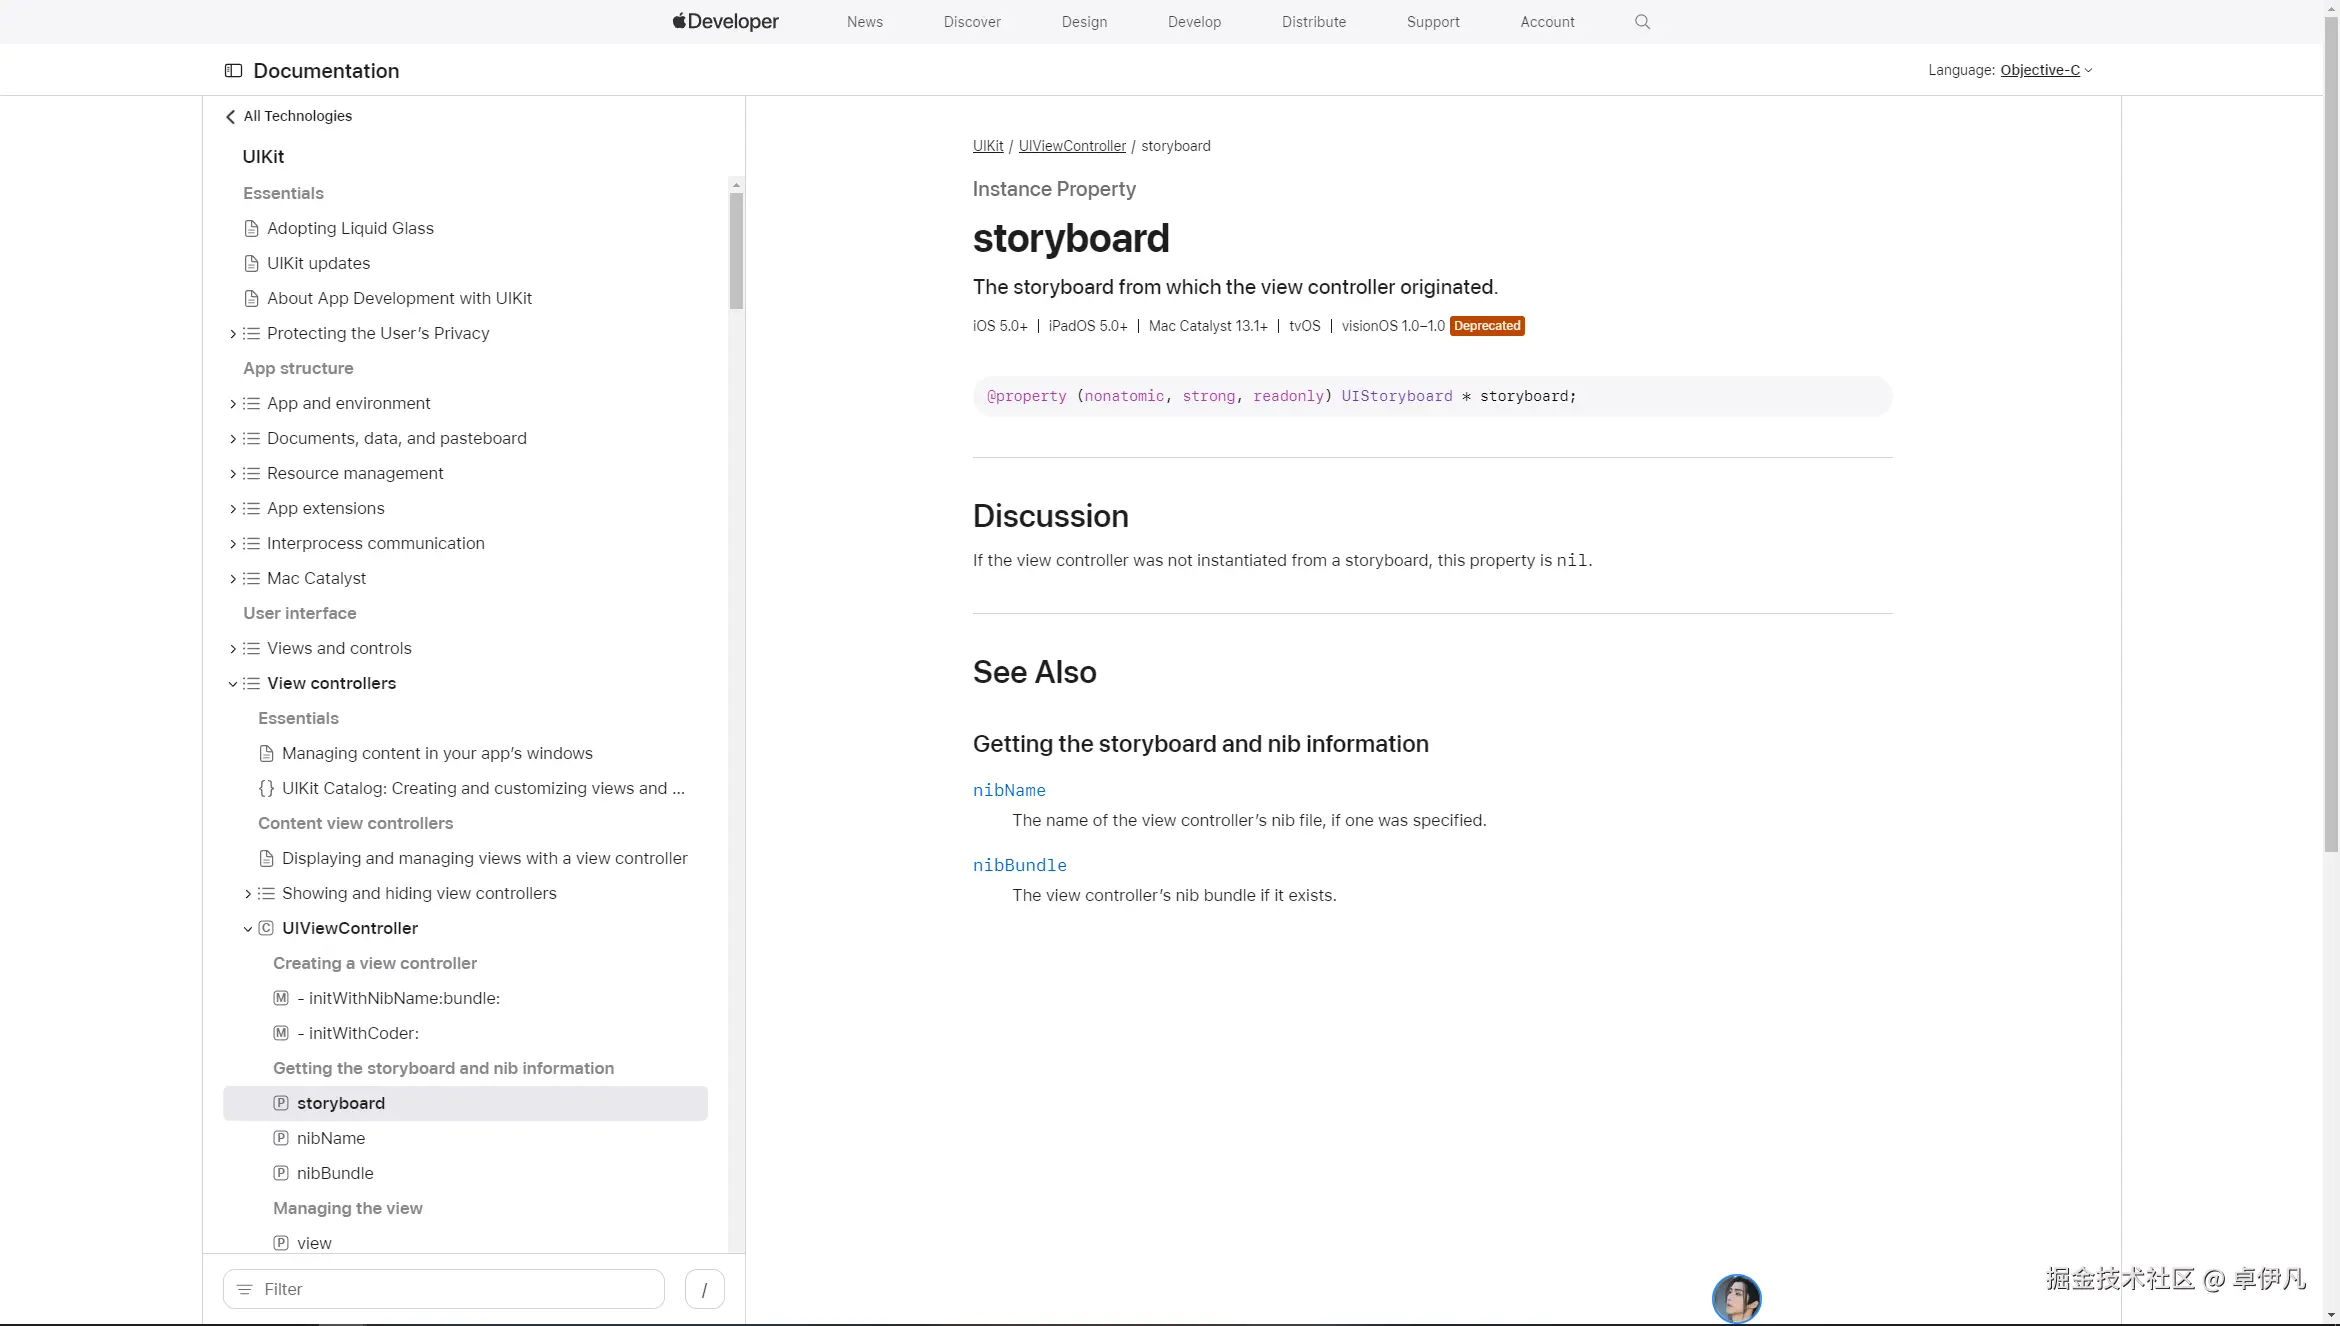Expand App and environment tree node

point(233,403)
